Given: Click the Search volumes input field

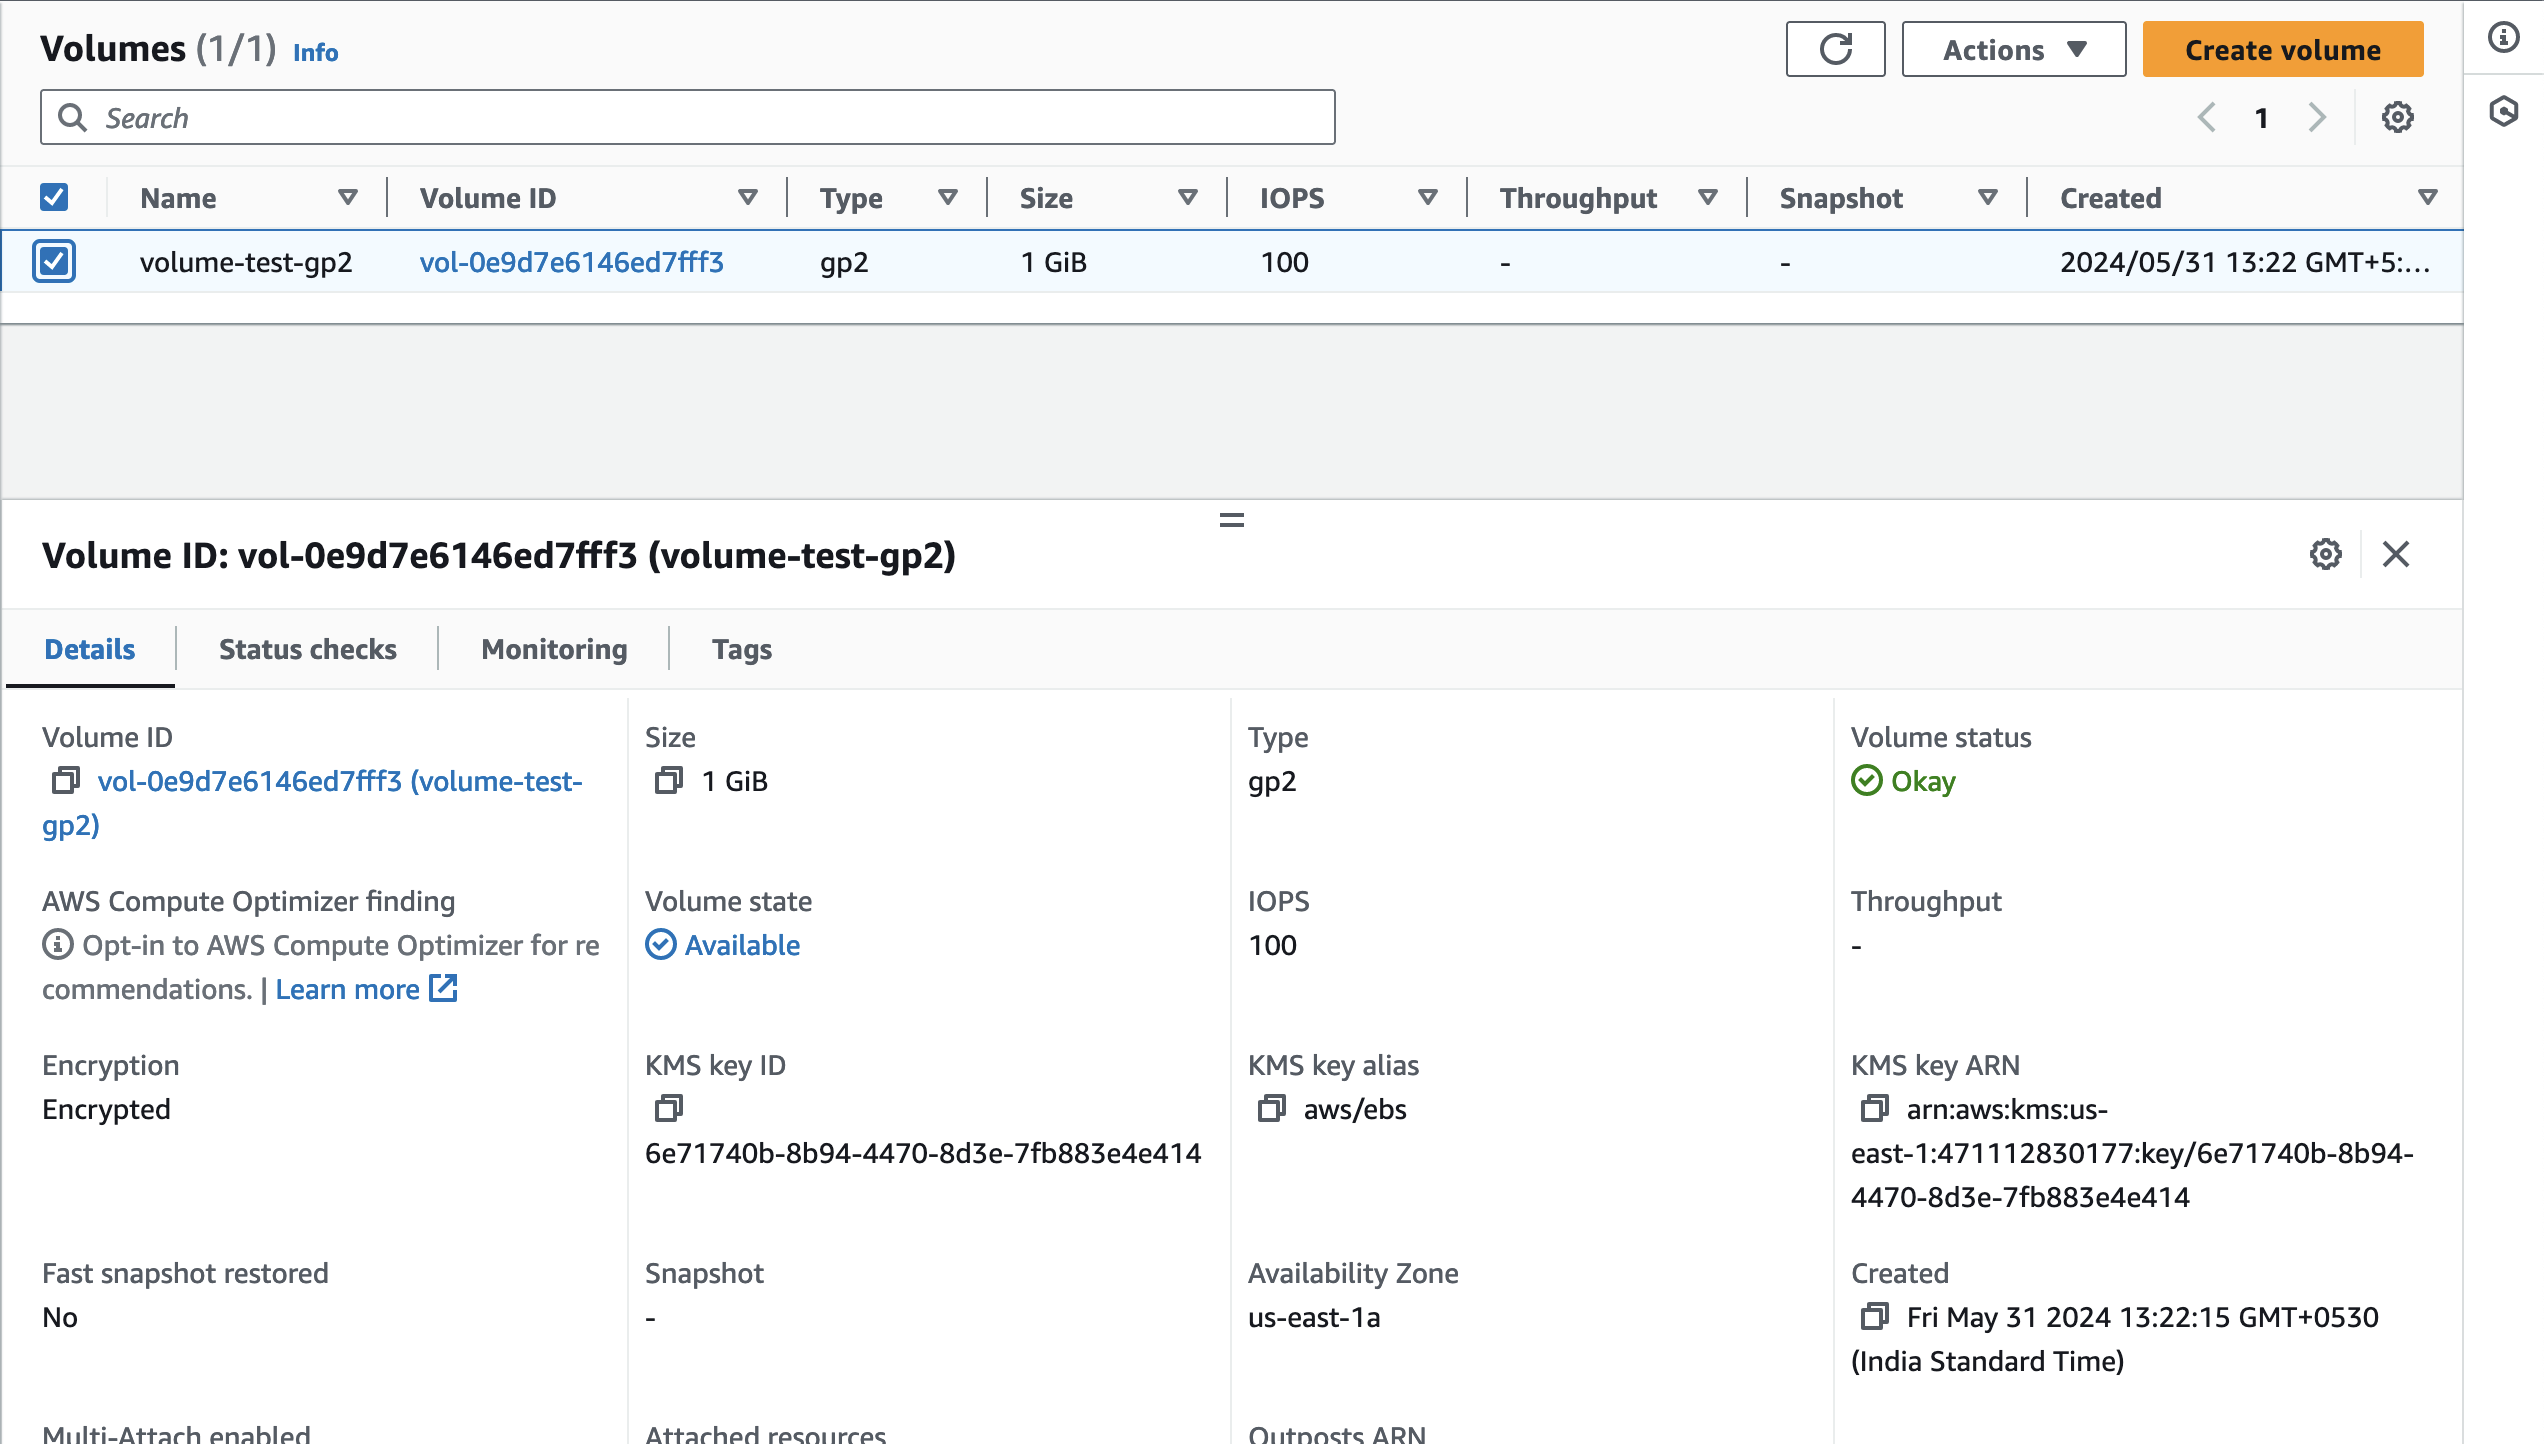Looking at the screenshot, I should 688,117.
